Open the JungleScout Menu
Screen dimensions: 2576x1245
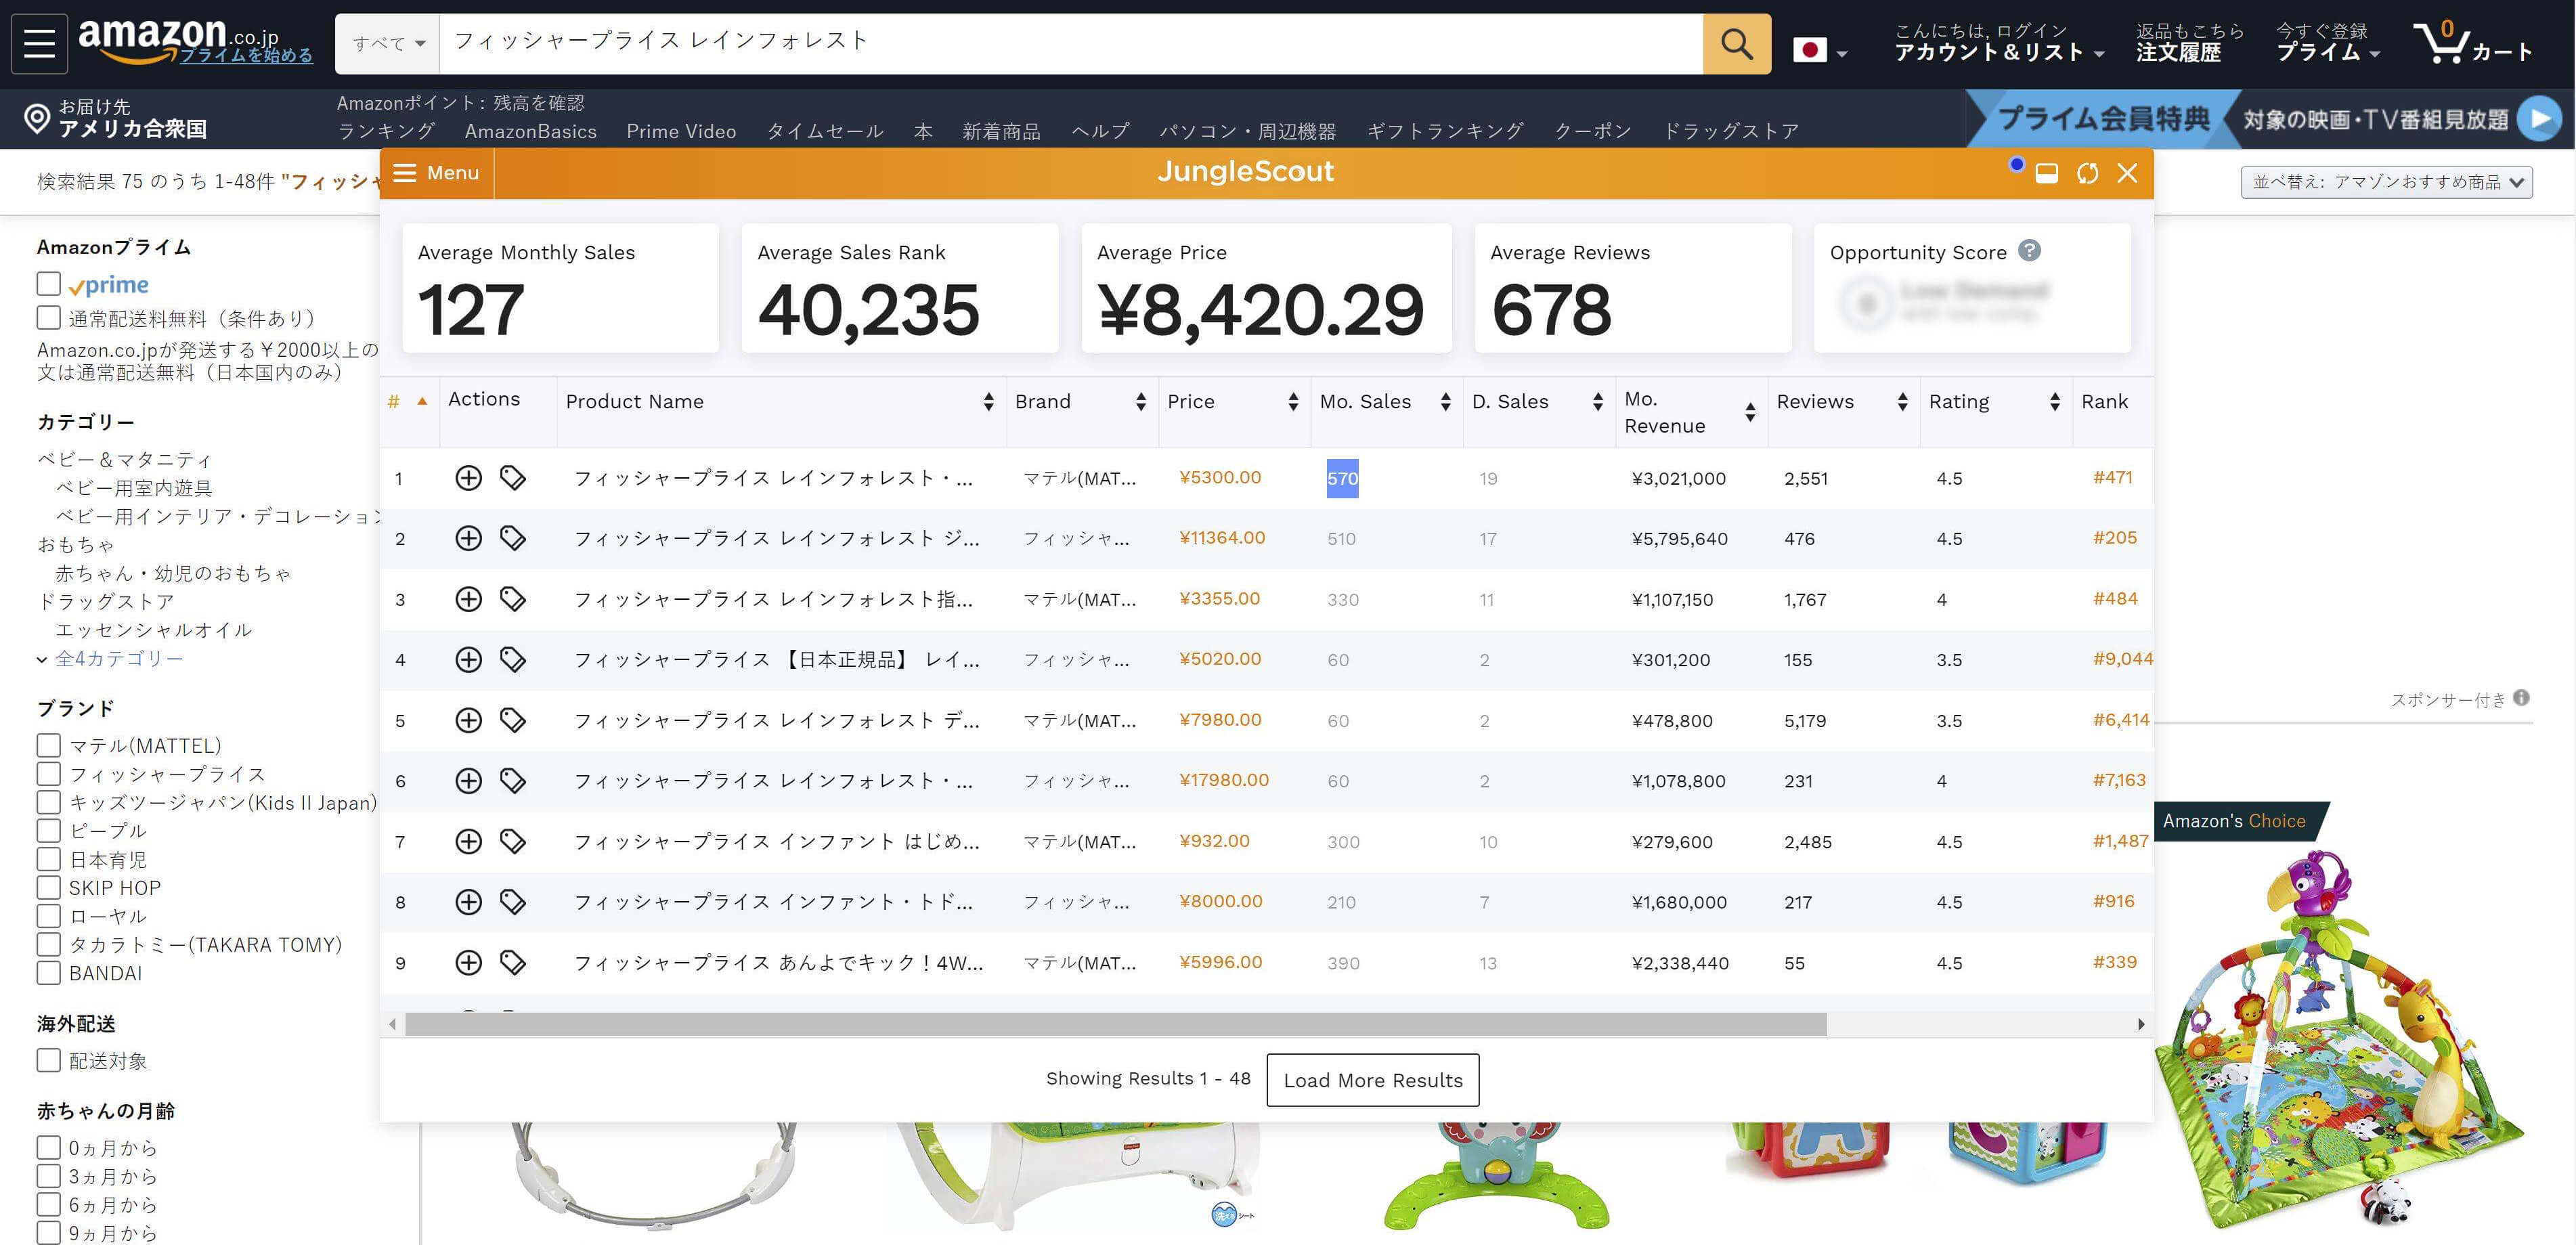coord(436,173)
